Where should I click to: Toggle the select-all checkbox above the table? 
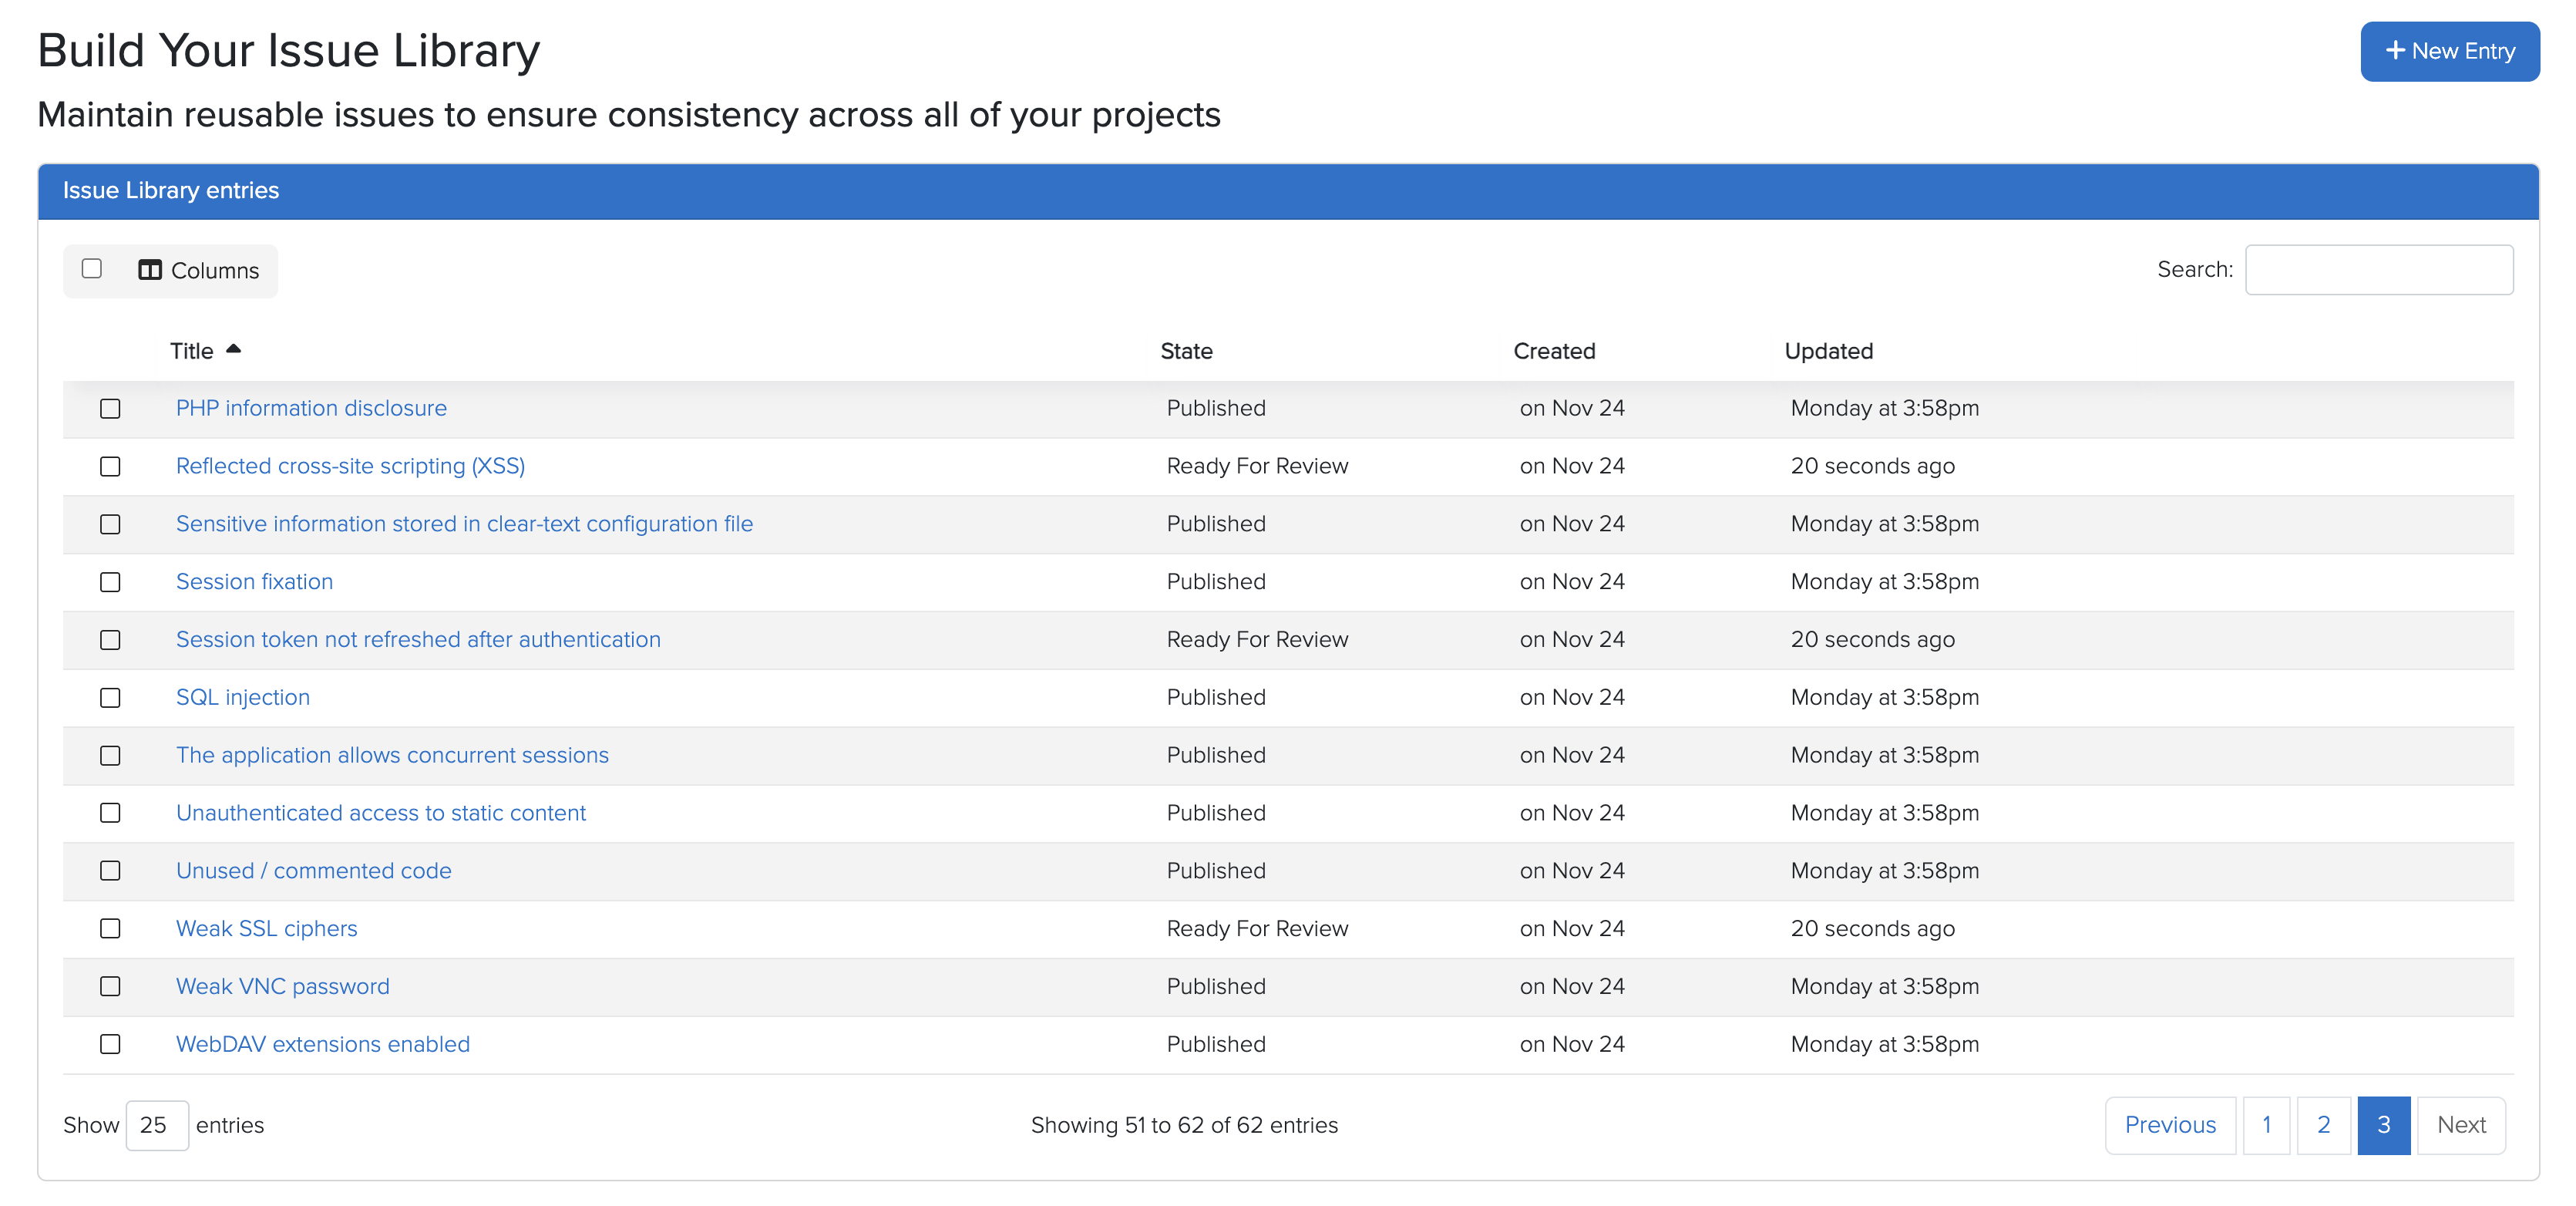click(92, 268)
